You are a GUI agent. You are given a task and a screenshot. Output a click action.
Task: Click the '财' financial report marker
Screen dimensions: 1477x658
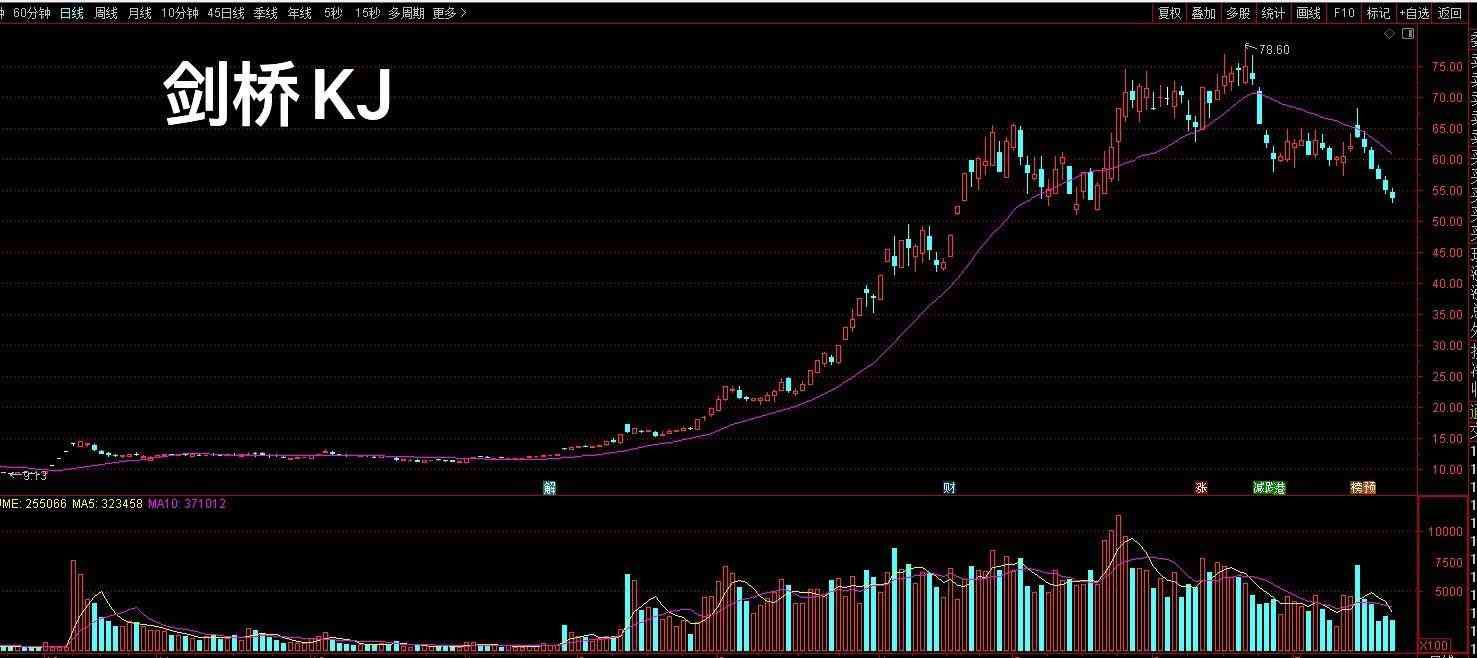coord(949,488)
